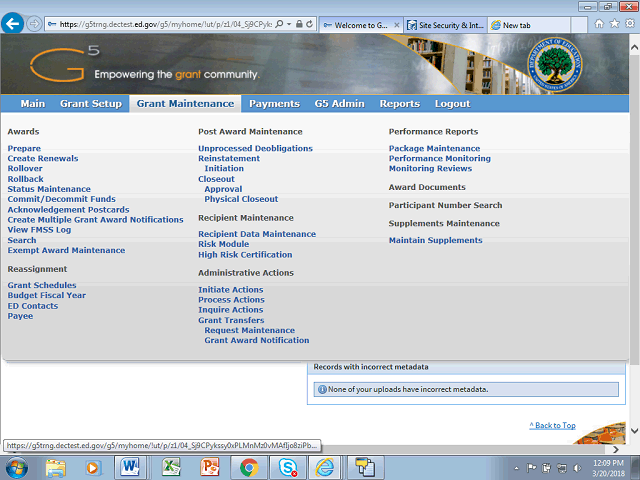Close the Welcome to G5 tab

pyautogui.click(x=396, y=25)
